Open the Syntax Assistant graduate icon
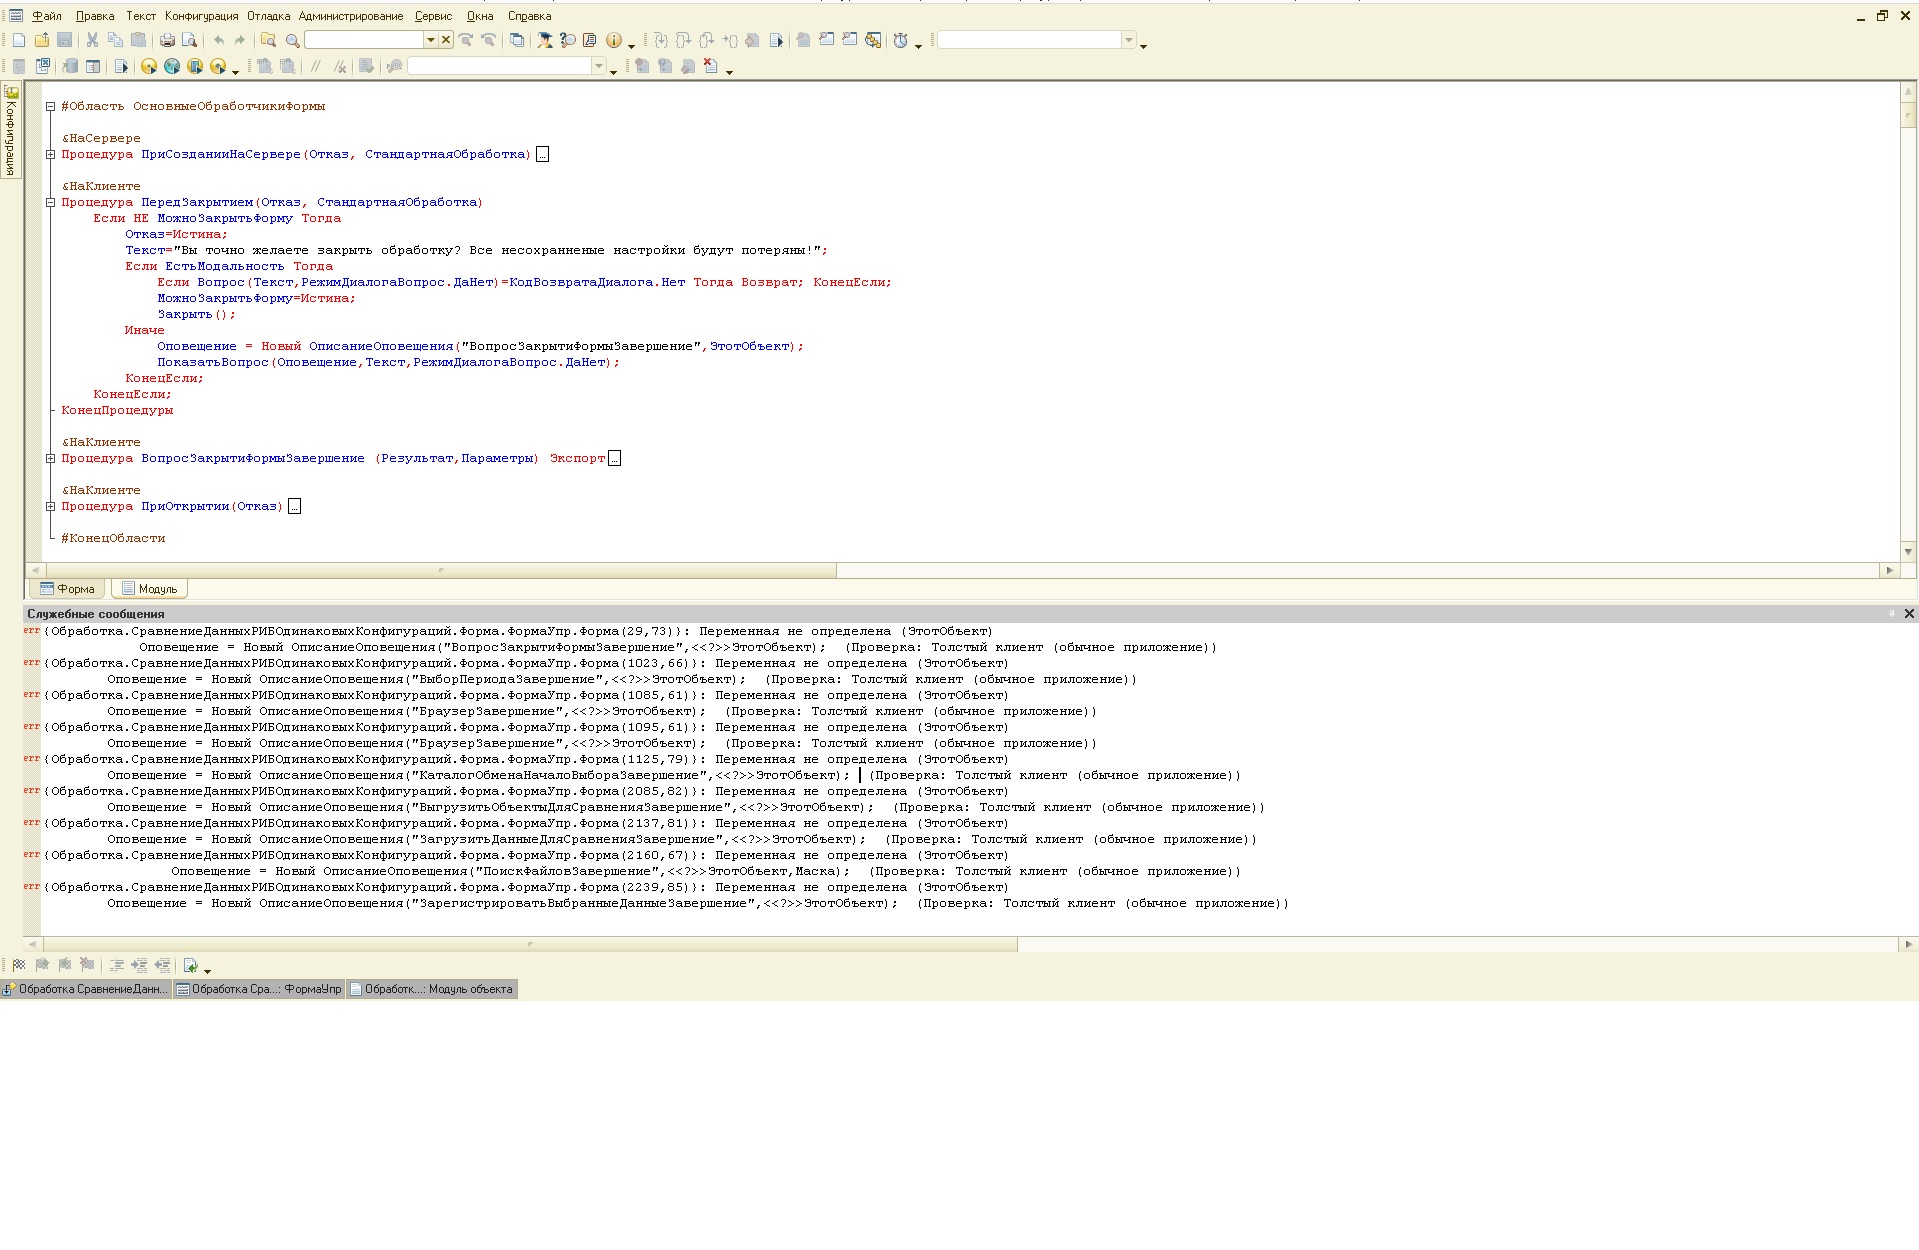1919x1250 pixels. click(x=545, y=40)
